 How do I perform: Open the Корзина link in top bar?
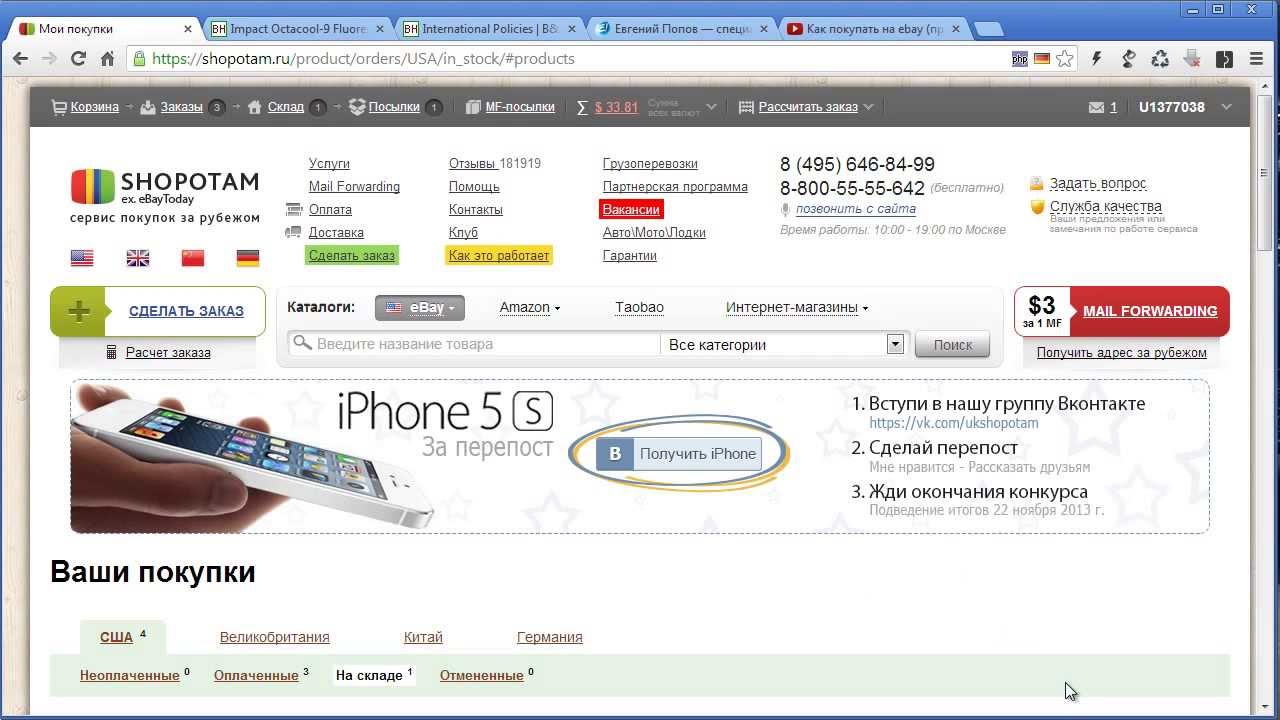pyautogui.click(x=94, y=107)
